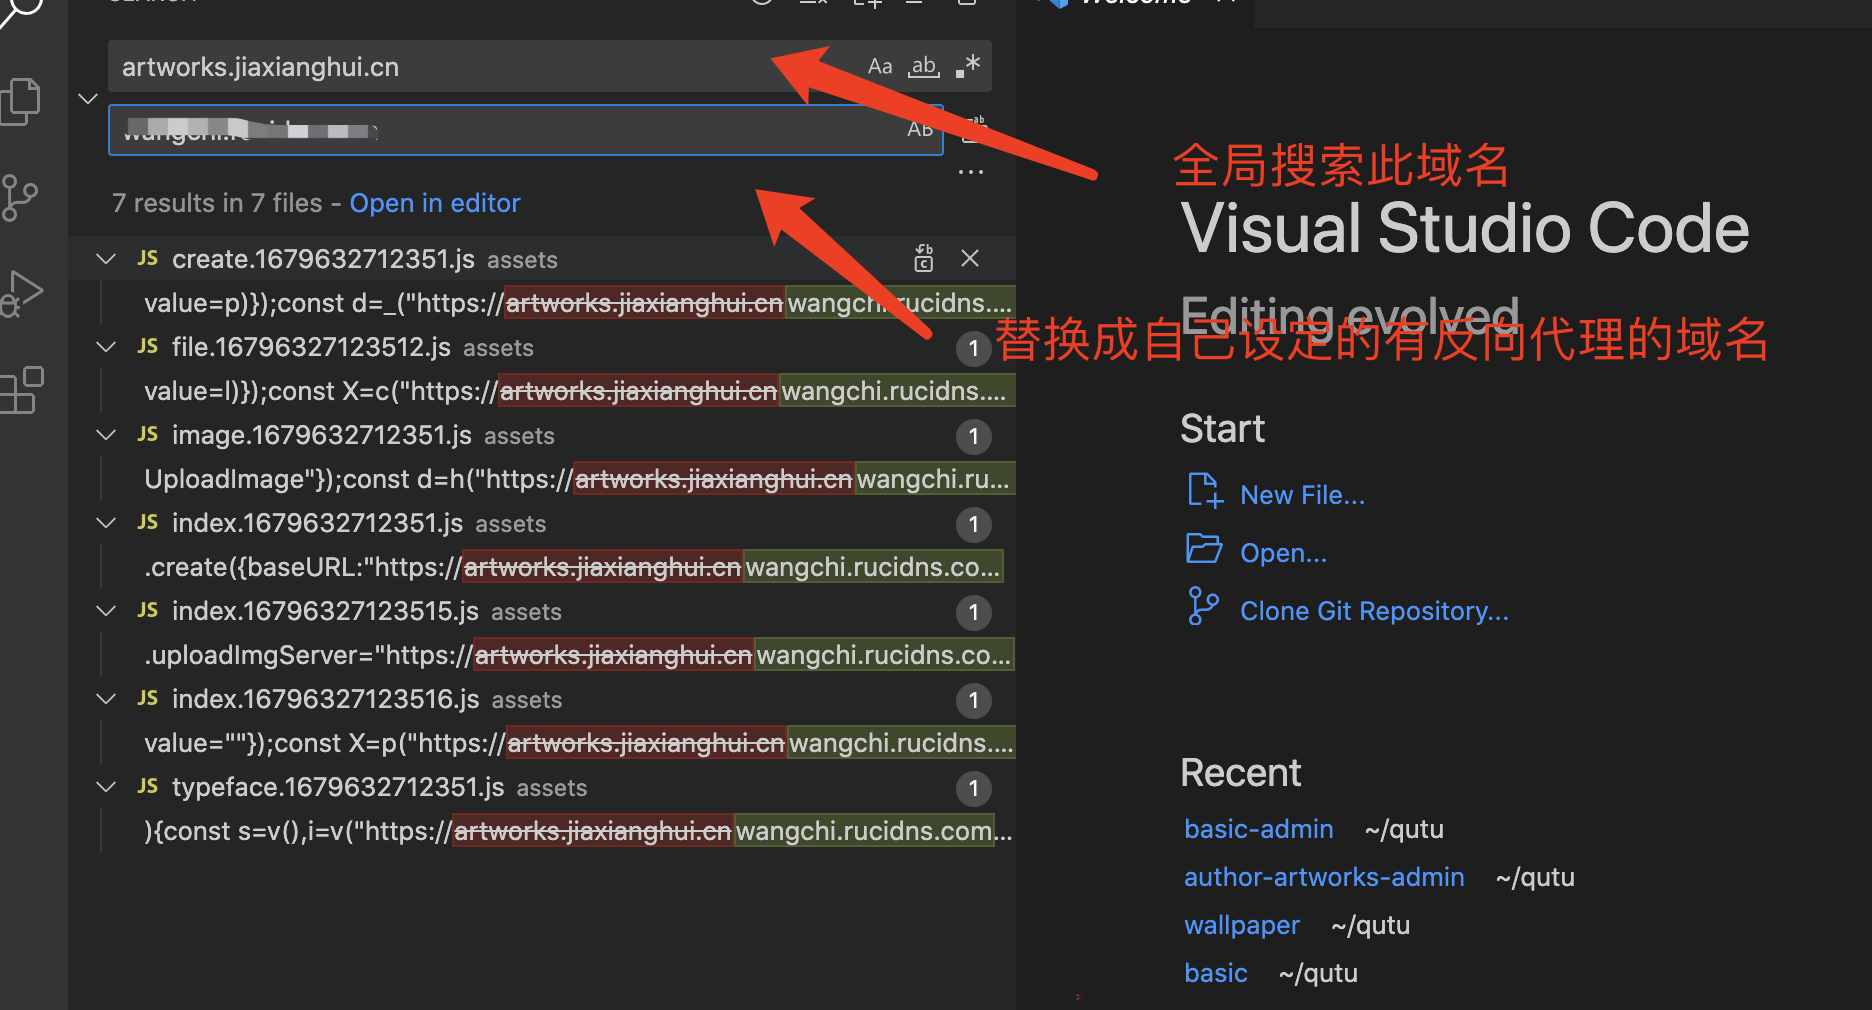1872x1010 pixels.
Task: Click the folder Open icon on Welcome page
Action: coord(1204,549)
